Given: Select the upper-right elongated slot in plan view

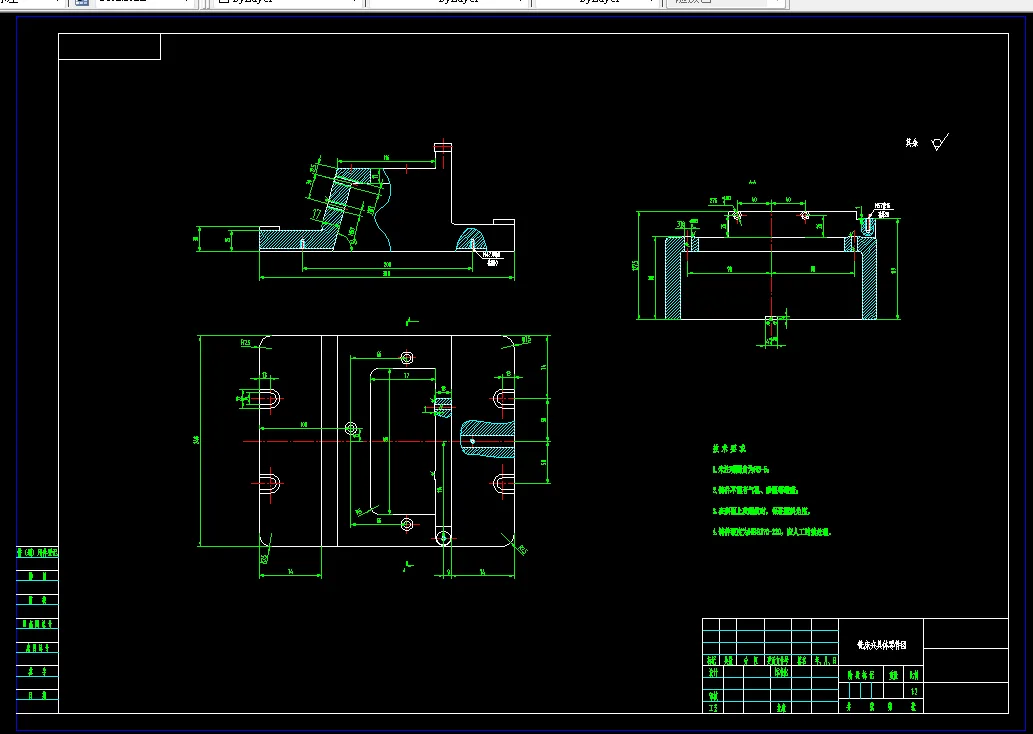Looking at the screenshot, I should [503, 399].
